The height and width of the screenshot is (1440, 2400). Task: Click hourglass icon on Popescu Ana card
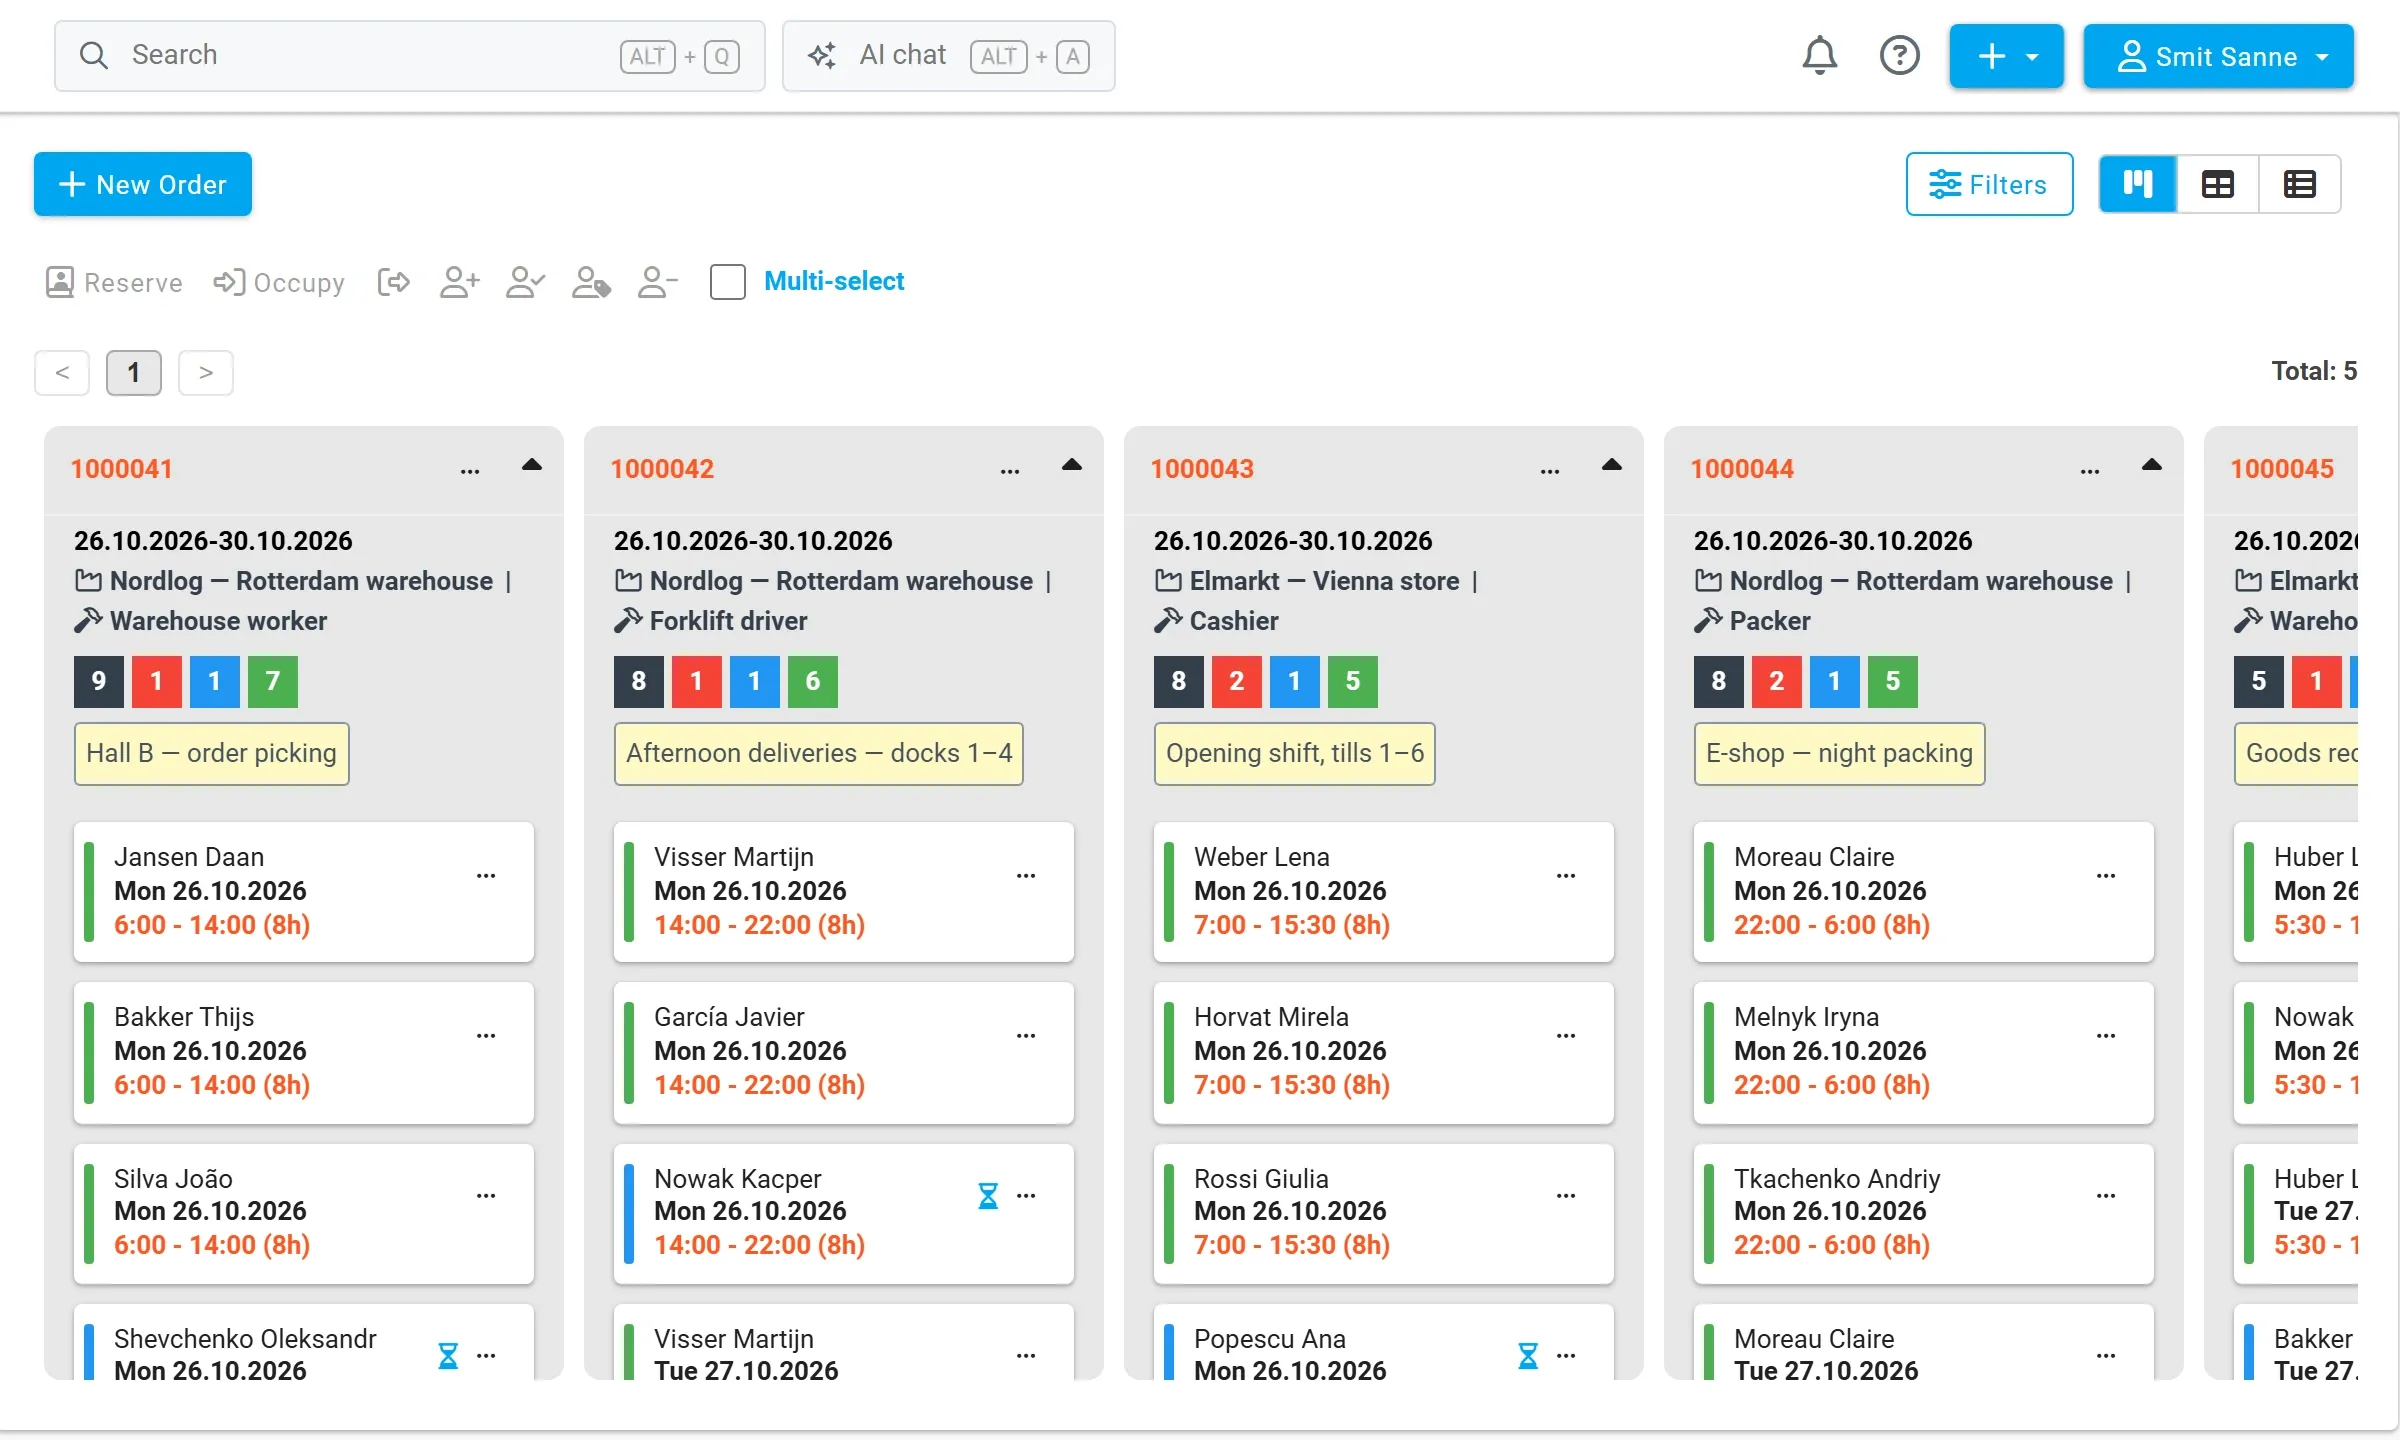coord(1527,1356)
